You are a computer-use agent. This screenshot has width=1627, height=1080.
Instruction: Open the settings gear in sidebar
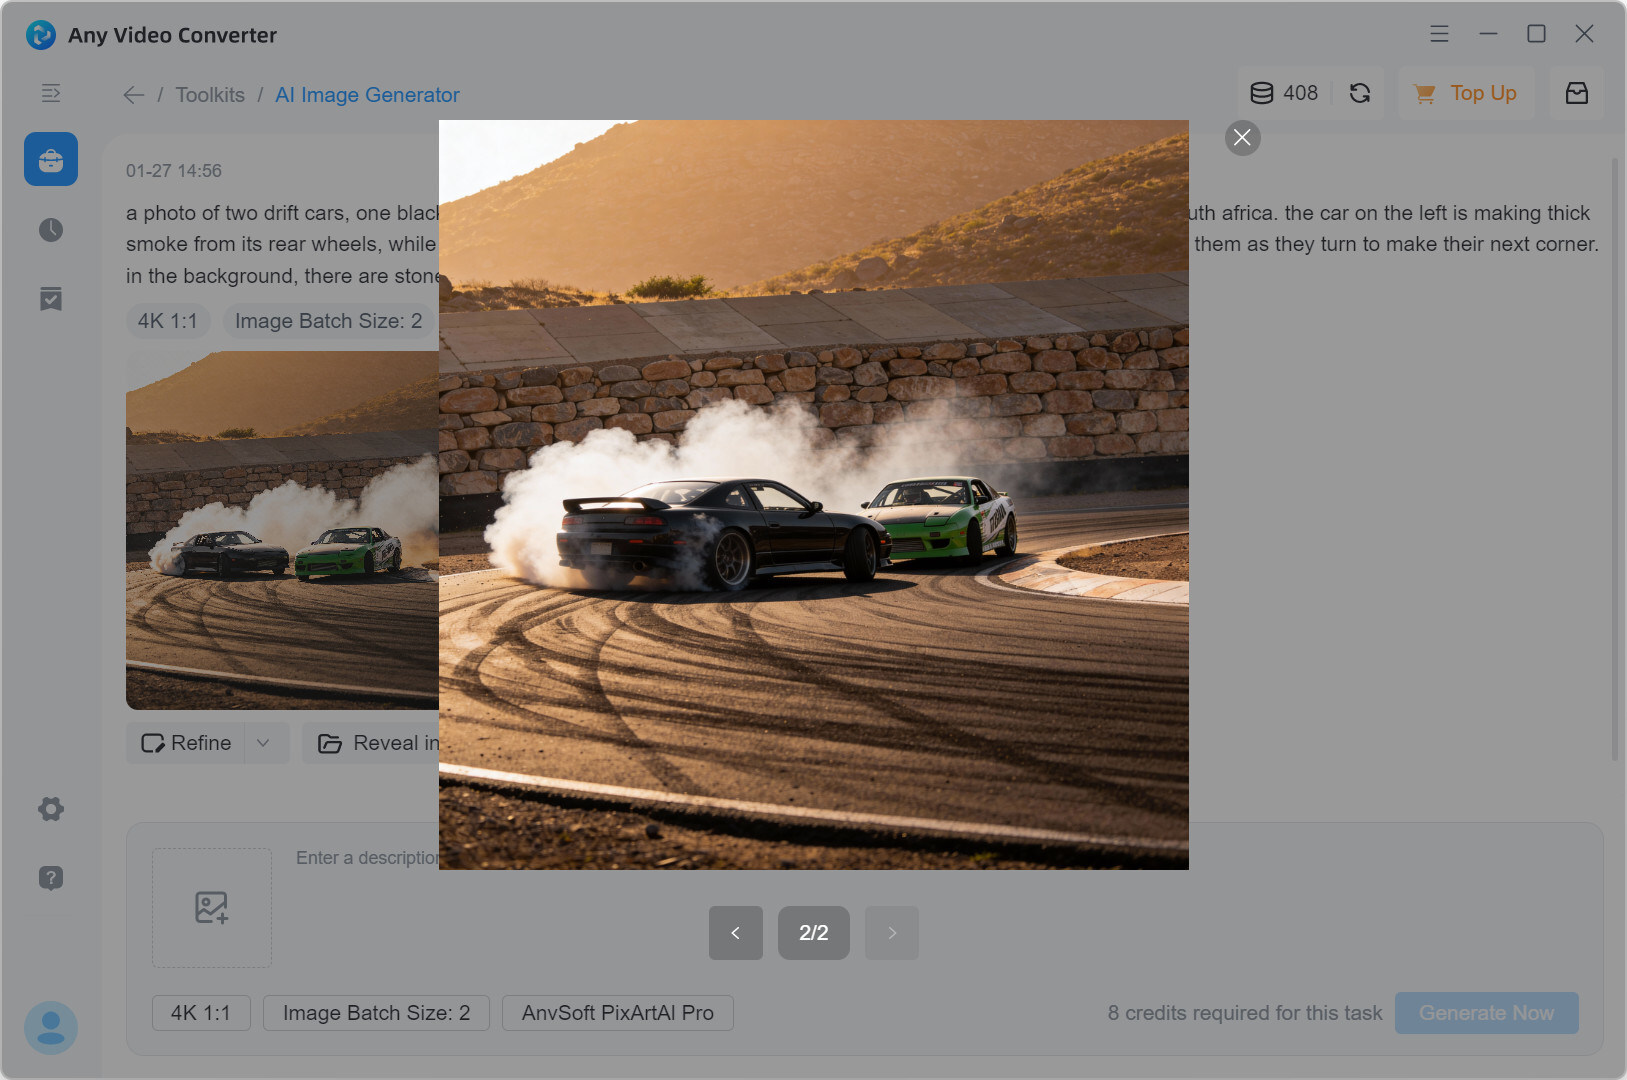(x=51, y=809)
